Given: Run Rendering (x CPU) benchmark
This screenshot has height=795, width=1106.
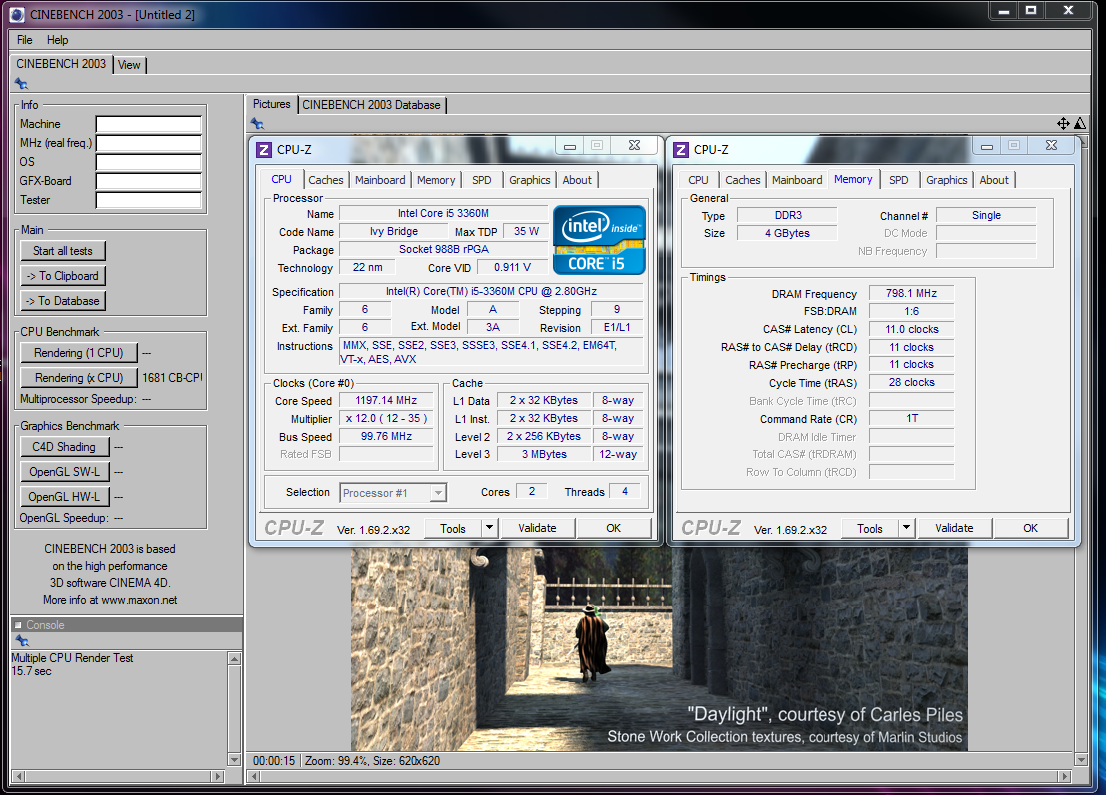Looking at the screenshot, I should tap(79, 377).
